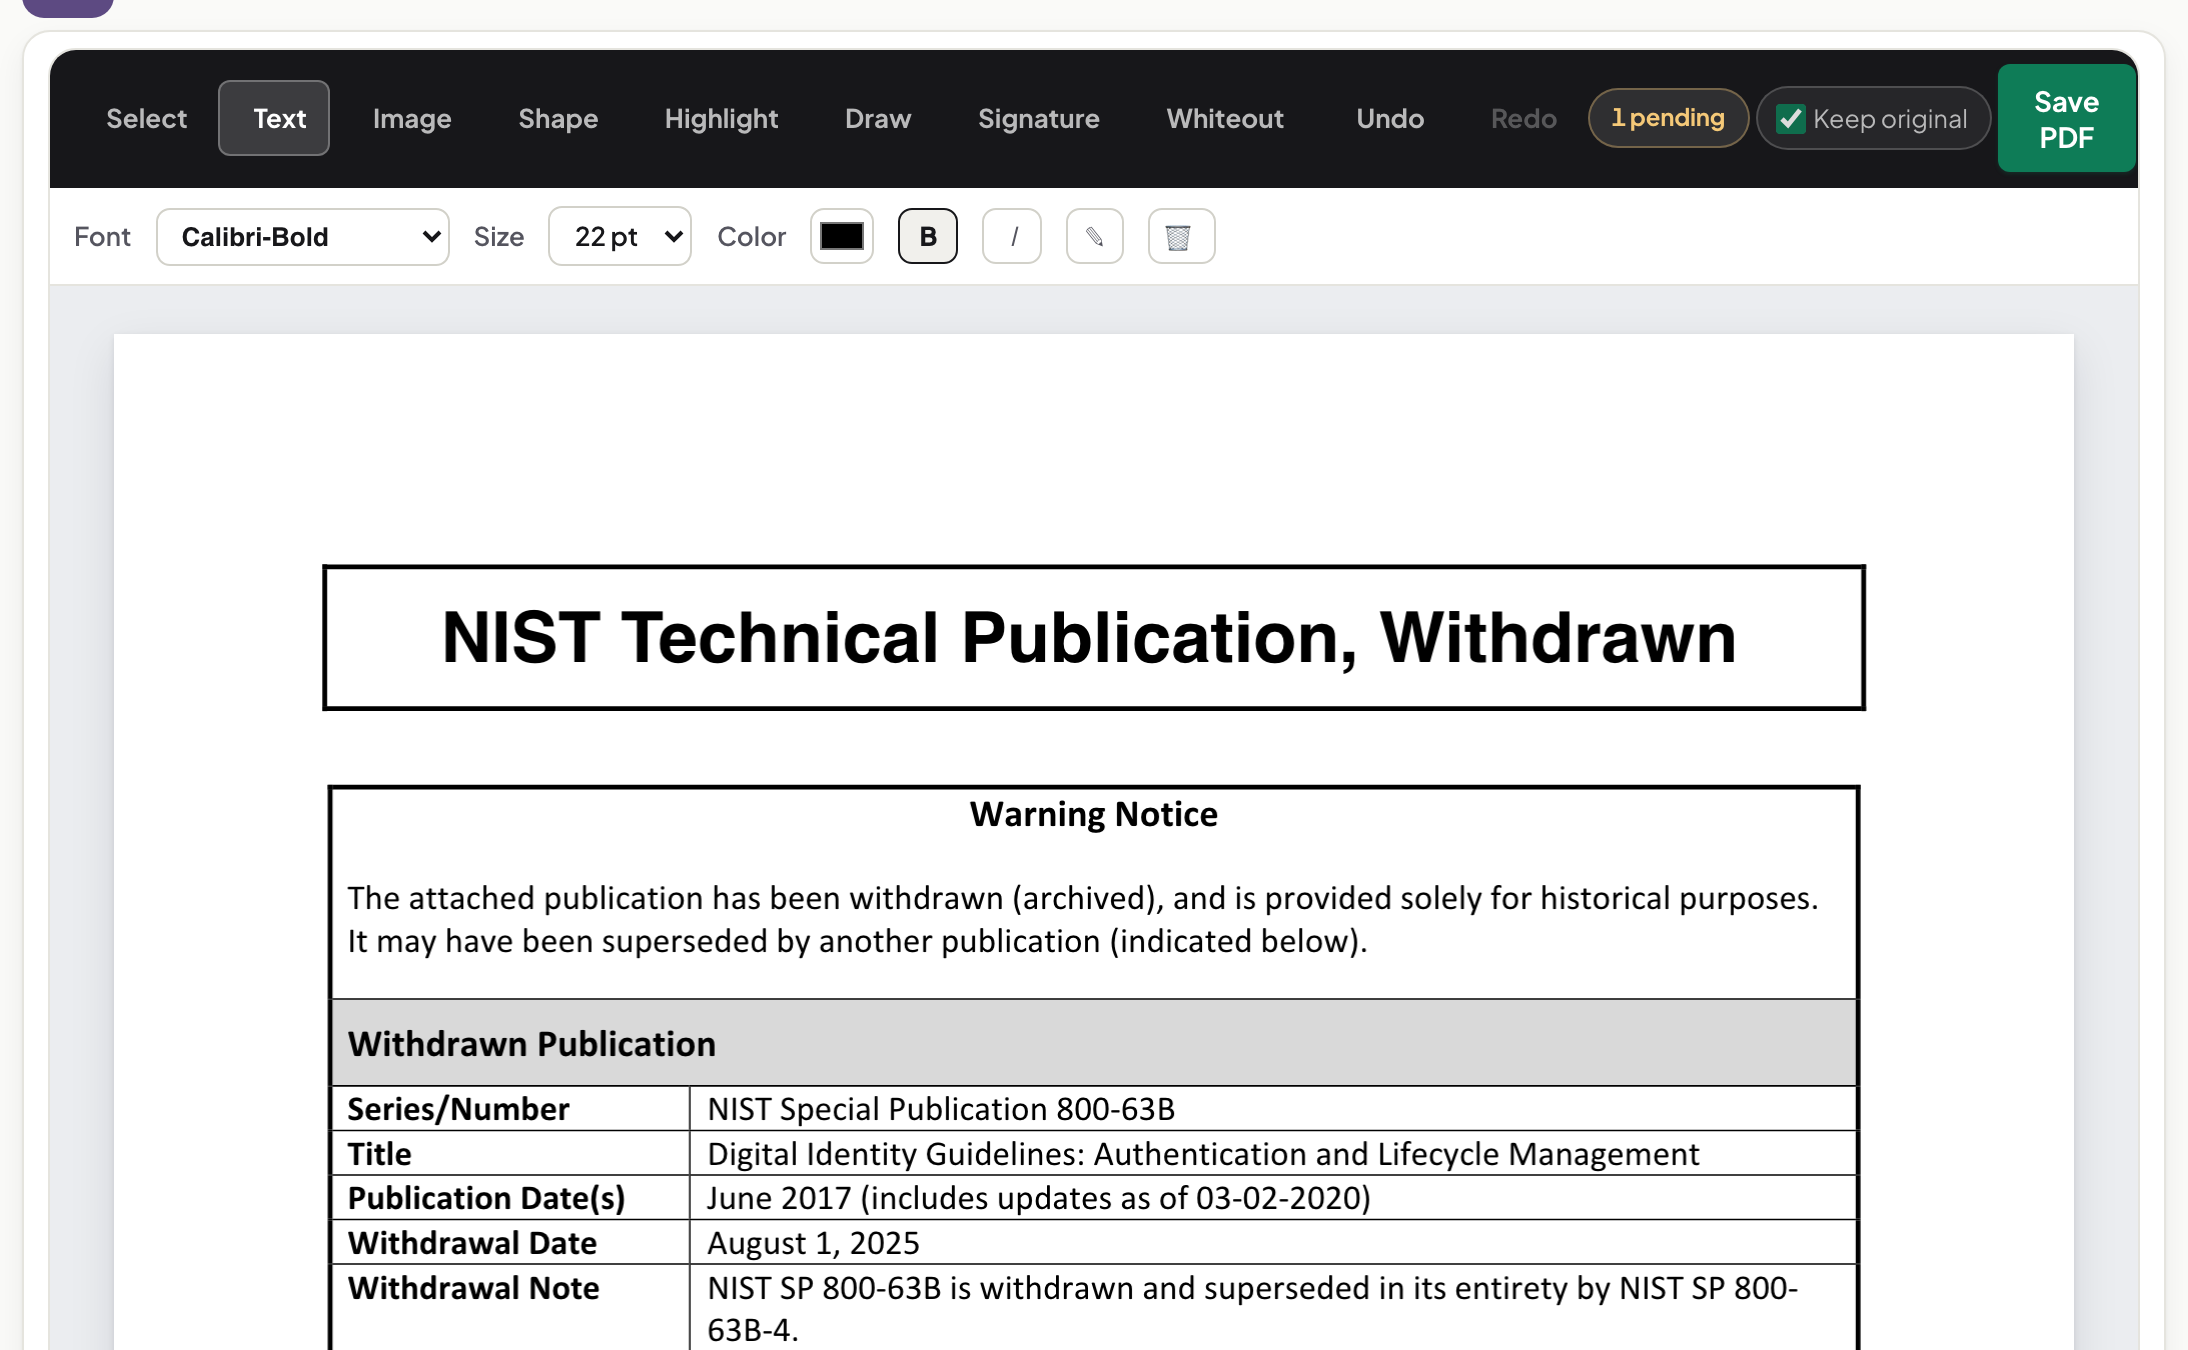Pick the Image tool
Viewport: 2188px width, 1350px height.
(x=412, y=118)
